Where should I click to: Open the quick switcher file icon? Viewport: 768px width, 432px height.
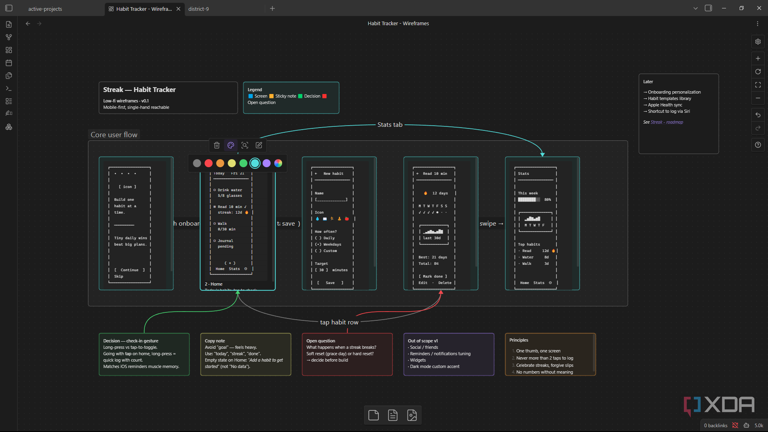[9, 24]
